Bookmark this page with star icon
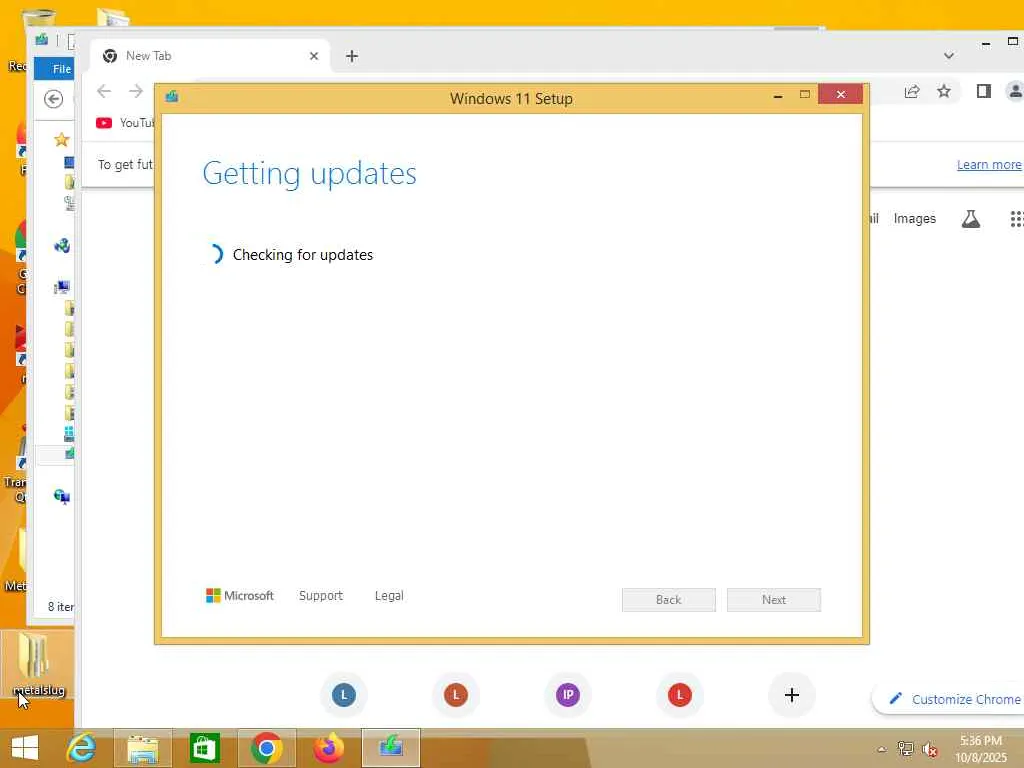 [944, 91]
